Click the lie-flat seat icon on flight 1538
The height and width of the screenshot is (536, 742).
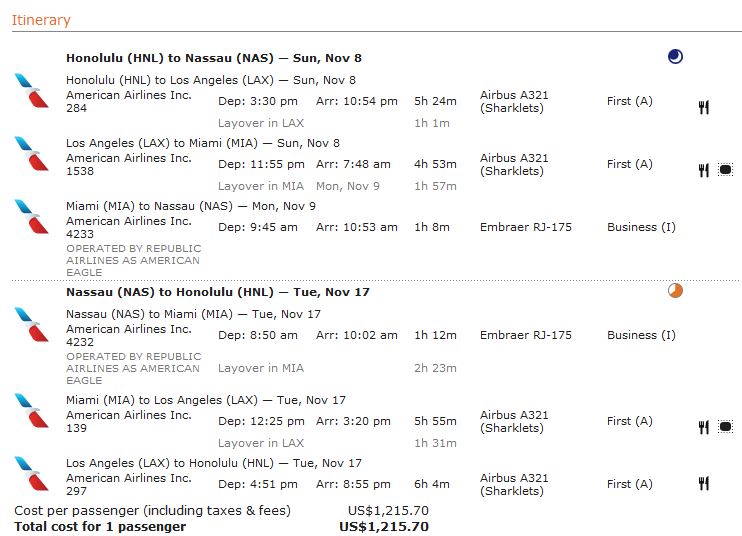tap(725, 170)
